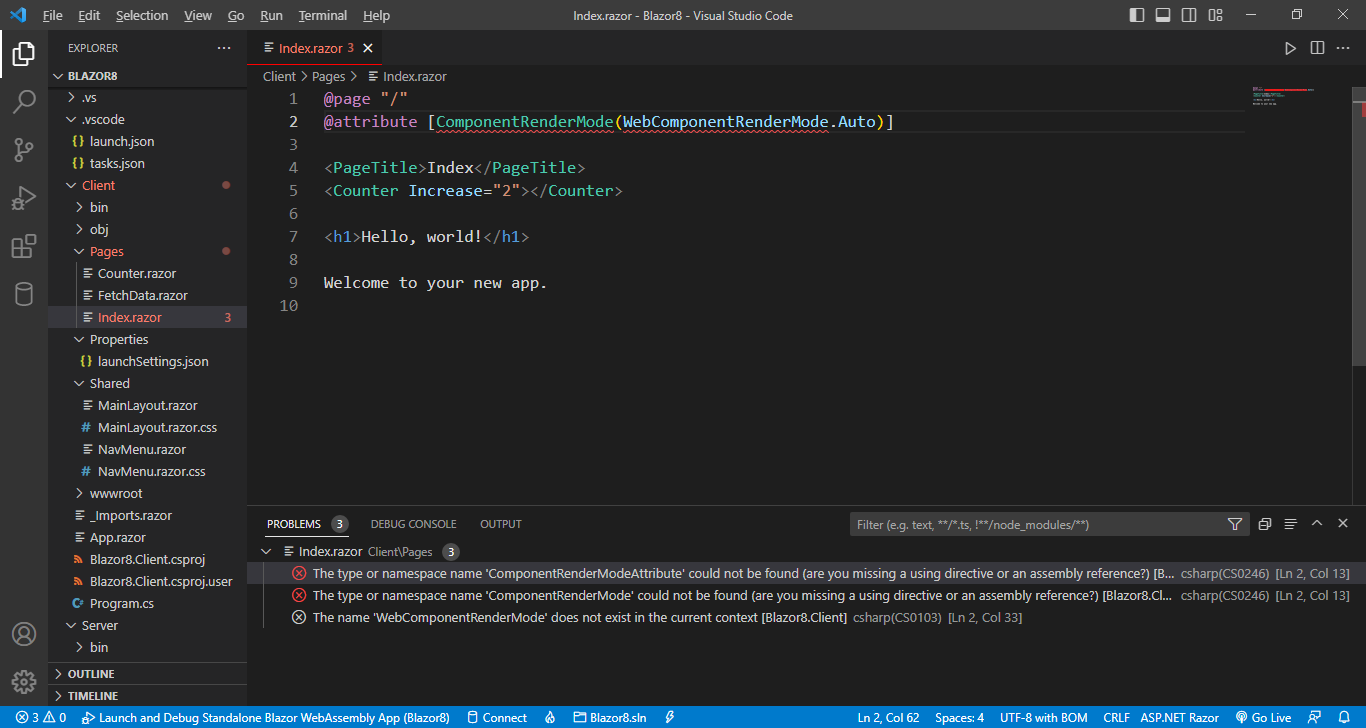Open the File menu
1366x728 pixels.
52,15
